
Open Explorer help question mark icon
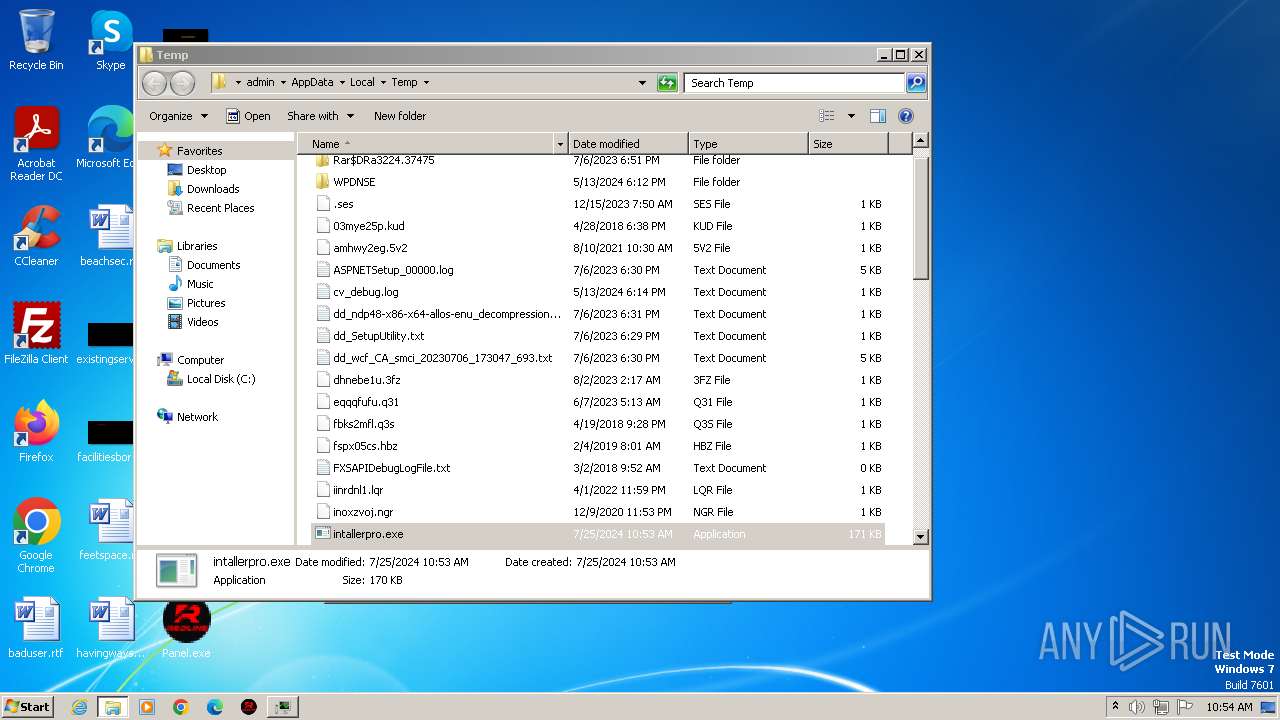(906, 116)
